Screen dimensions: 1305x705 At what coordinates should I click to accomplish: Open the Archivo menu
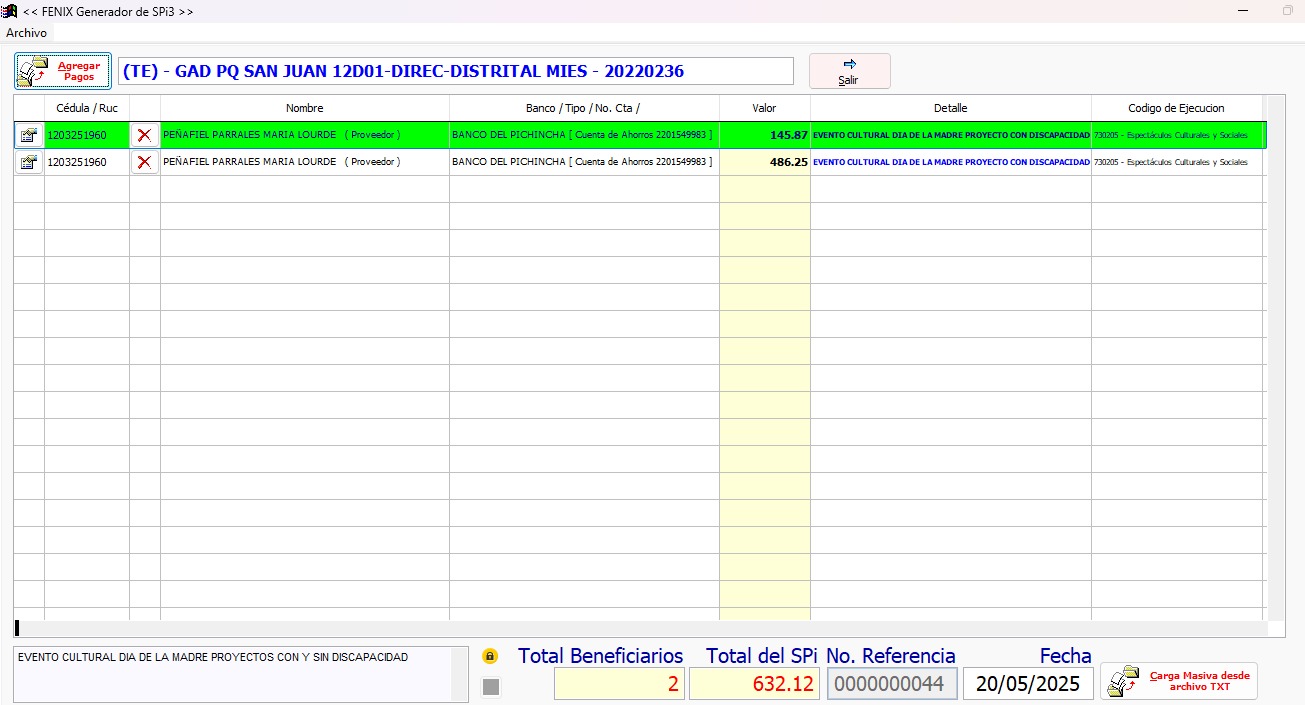[26, 33]
